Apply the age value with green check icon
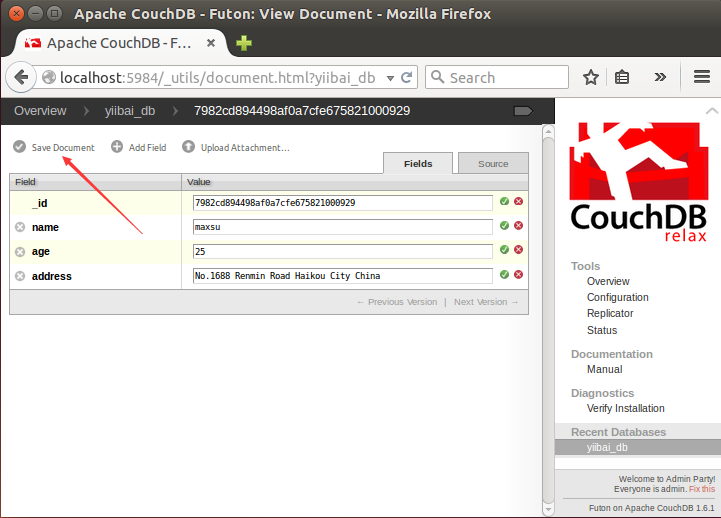Viewport: 721px width, 518px height. (x=505, y=250)
